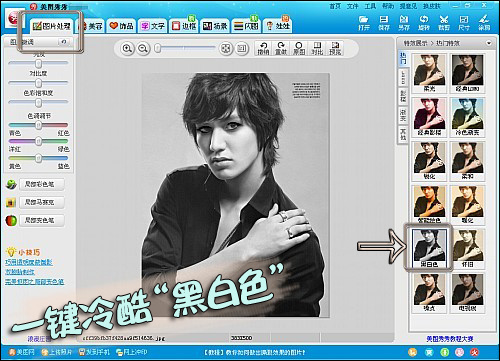The height and width of the screenshot is (361, 500).
Task: Click the 撤销 undo icon
Action: [263, 49]
